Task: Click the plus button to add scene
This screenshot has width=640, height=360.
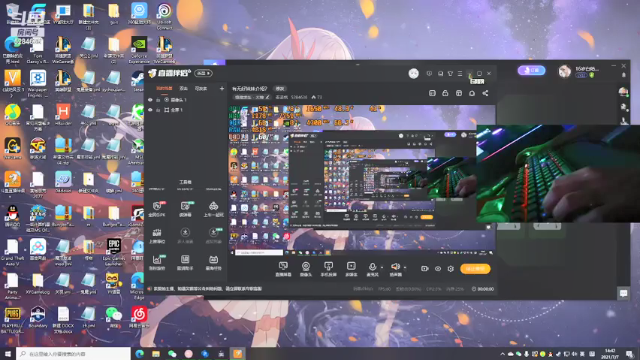Action: (x=222, y=88)
